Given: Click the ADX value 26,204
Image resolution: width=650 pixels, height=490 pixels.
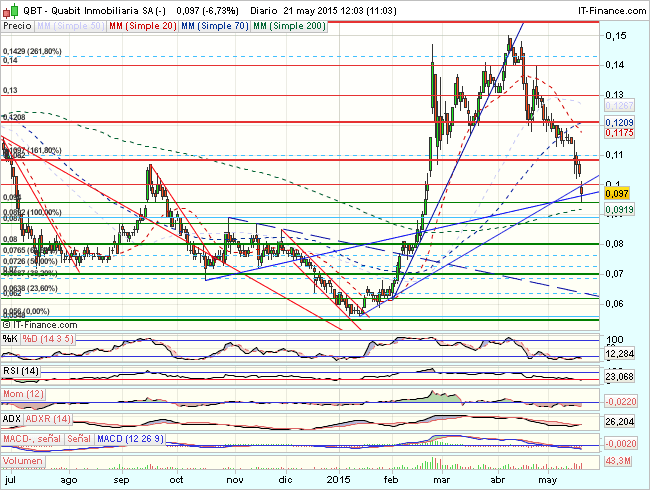Looking at the screenshot, I should click(x=619, y=422).
